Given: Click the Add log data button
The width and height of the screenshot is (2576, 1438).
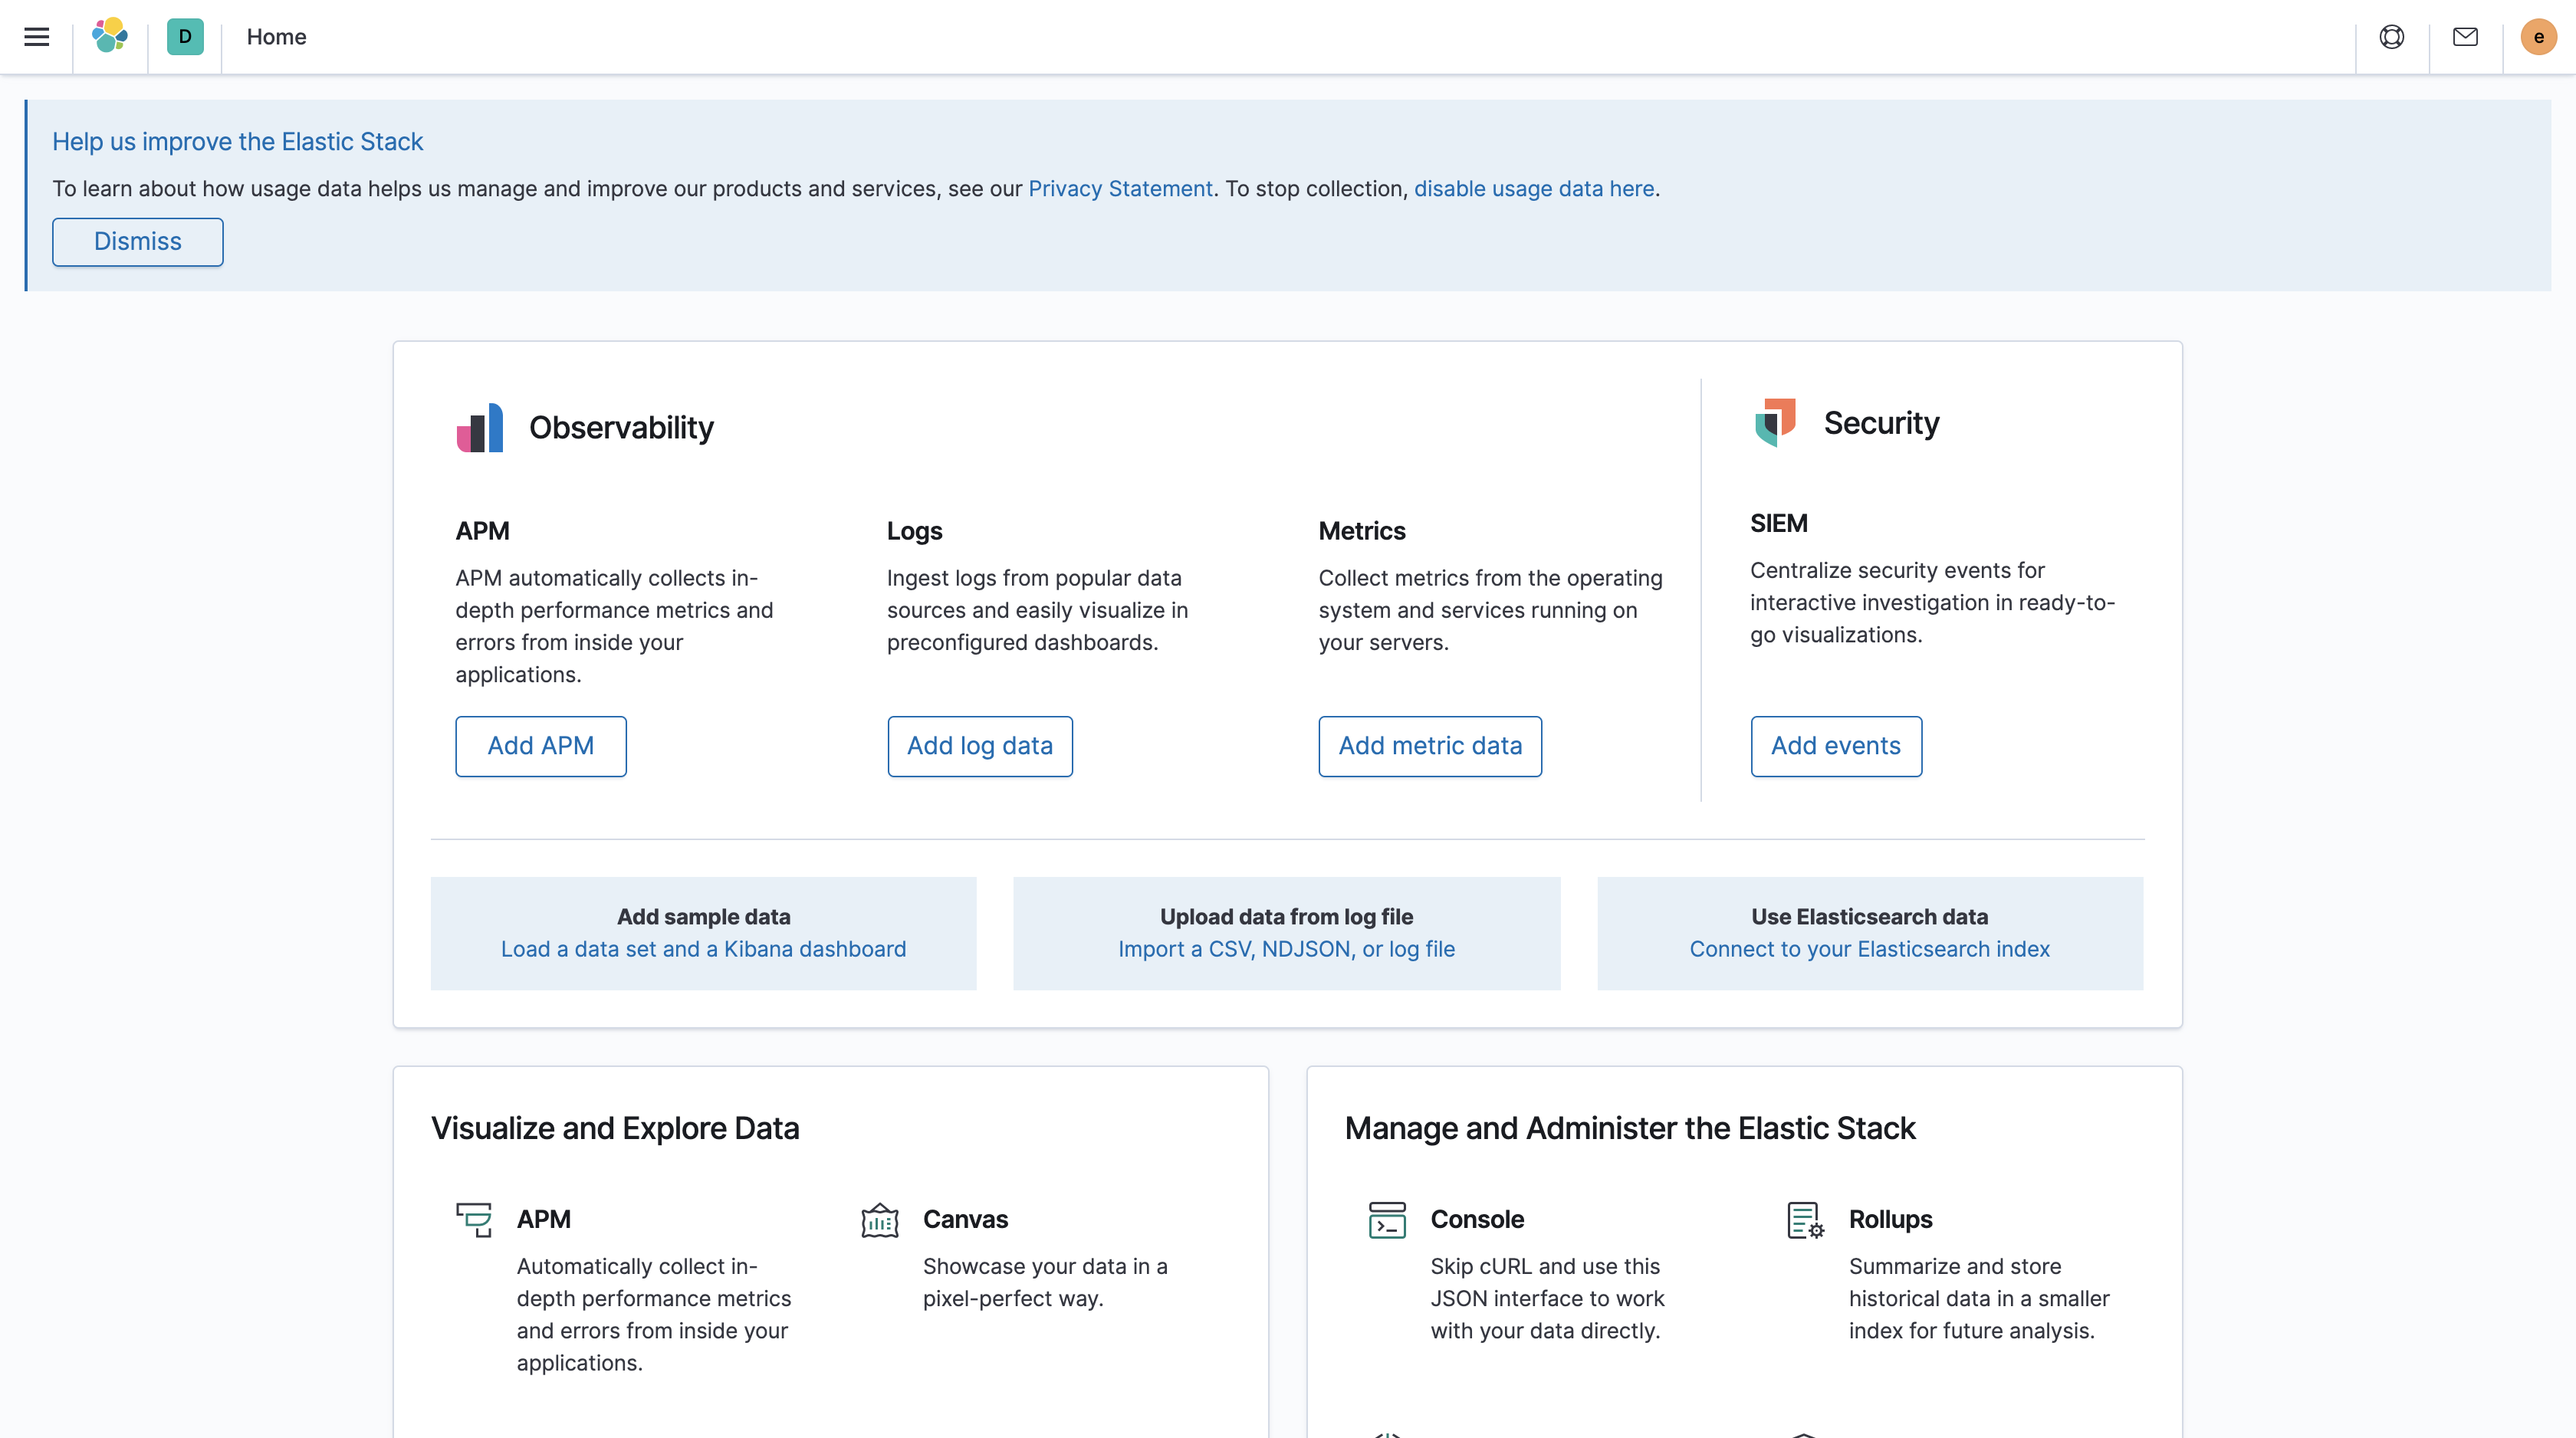Looking at the screenshot, I should pos(980,746).
